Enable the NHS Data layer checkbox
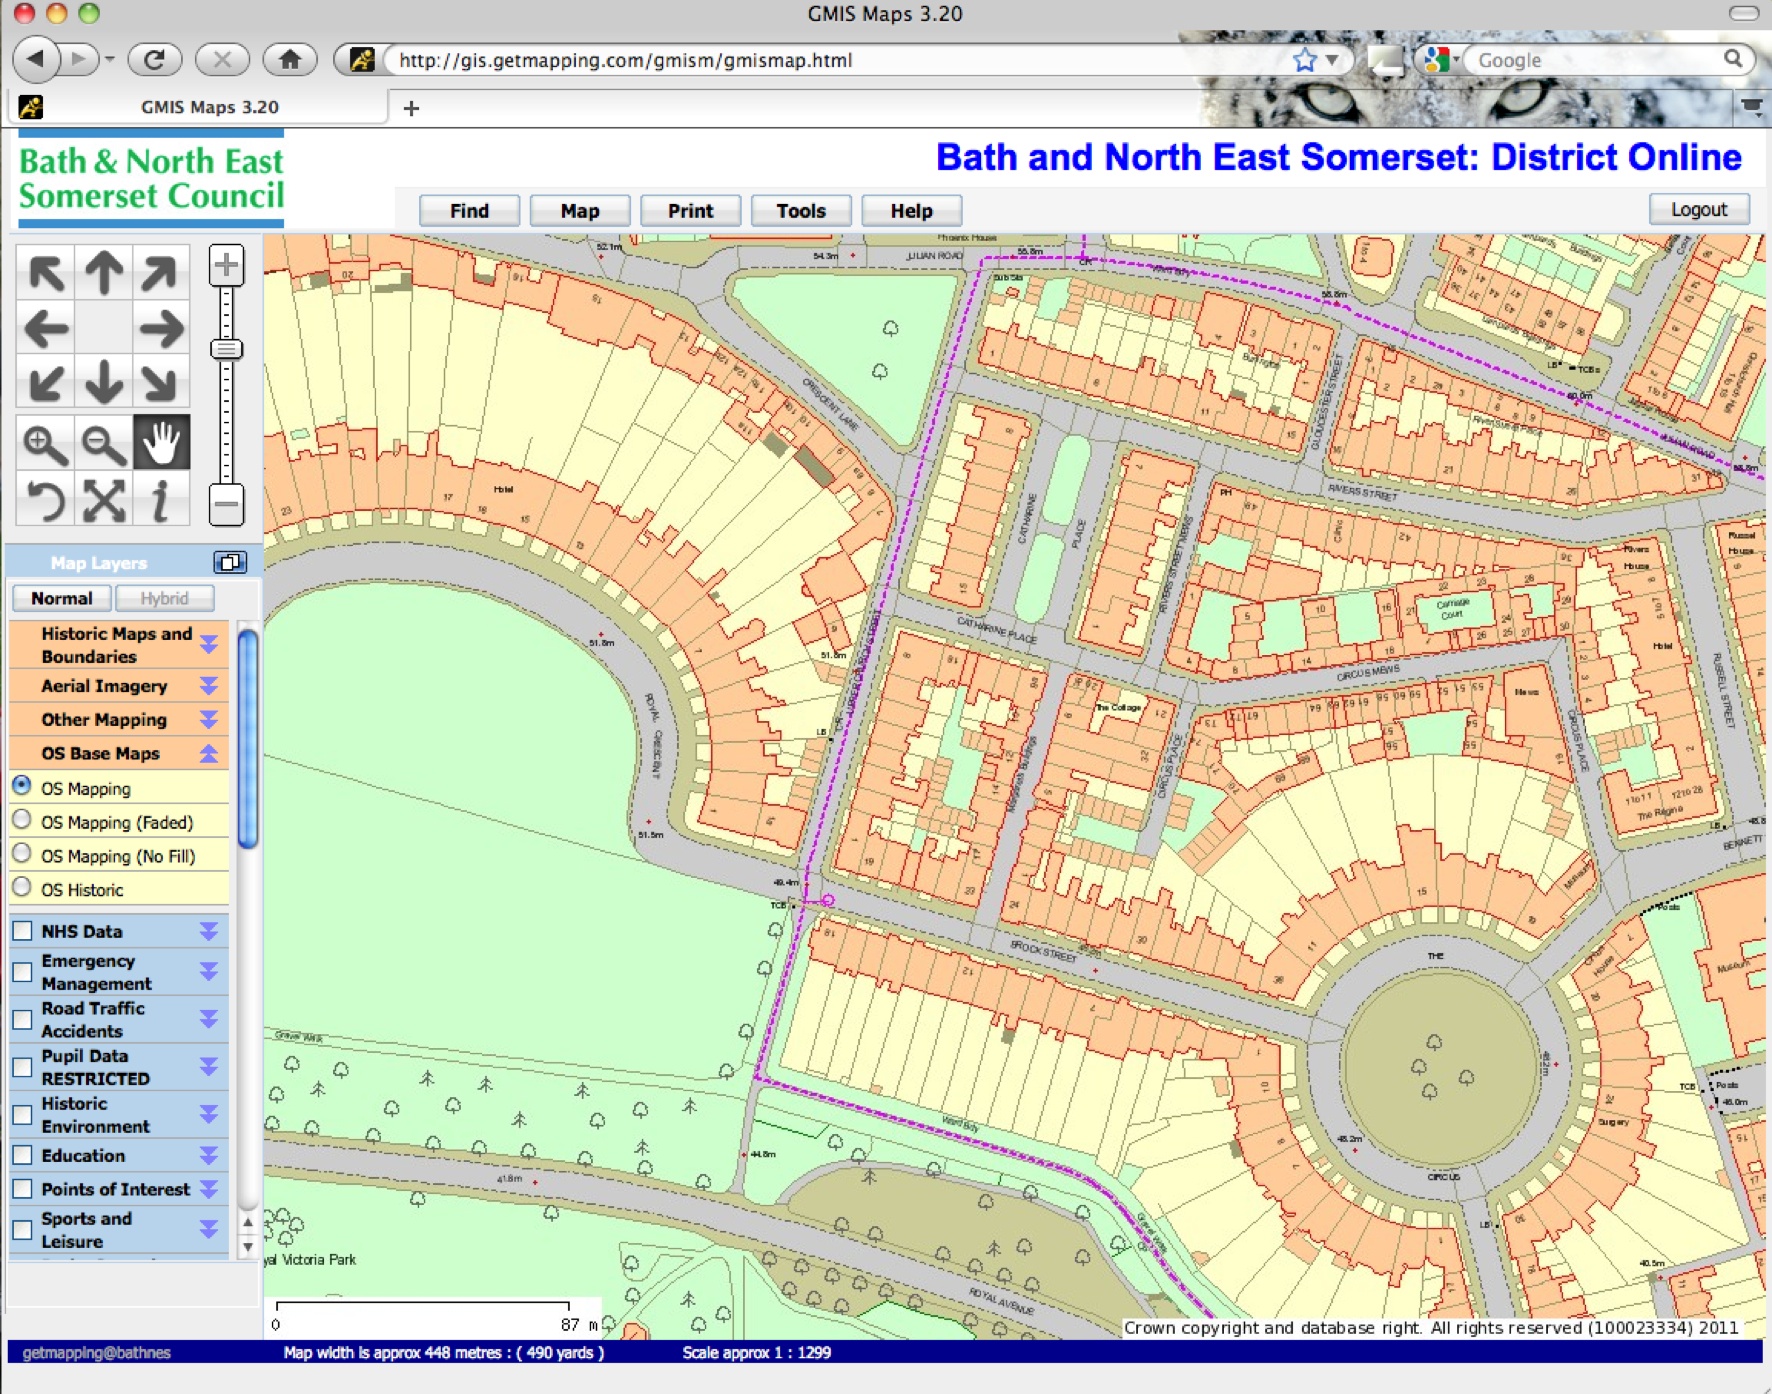 point(22,931)
